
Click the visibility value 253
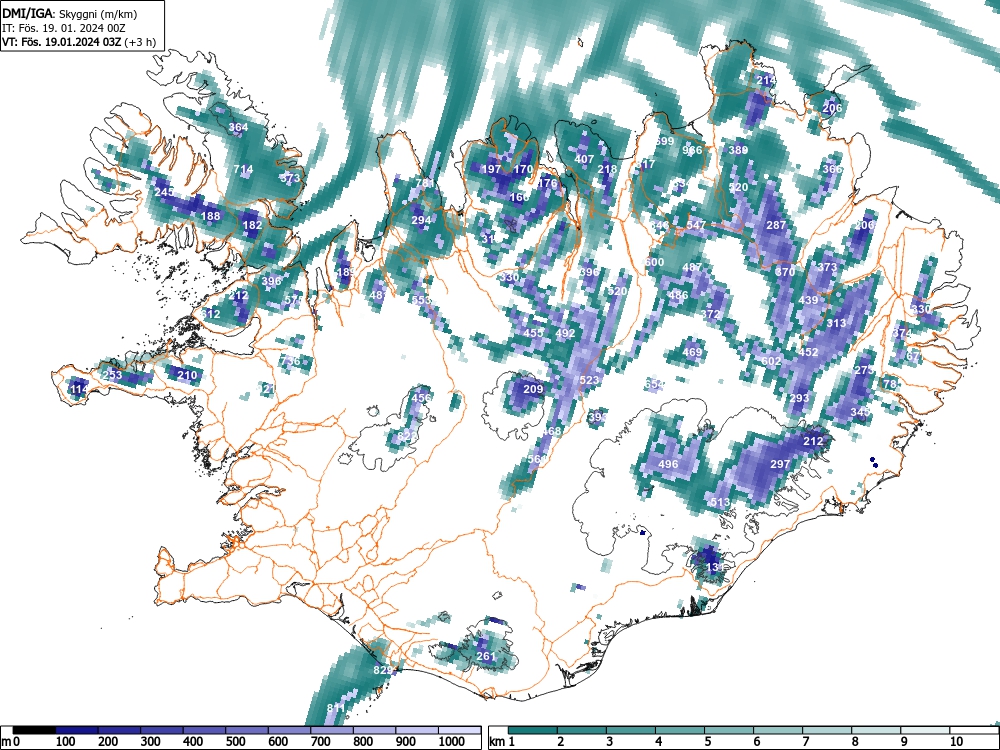[112, 374]
